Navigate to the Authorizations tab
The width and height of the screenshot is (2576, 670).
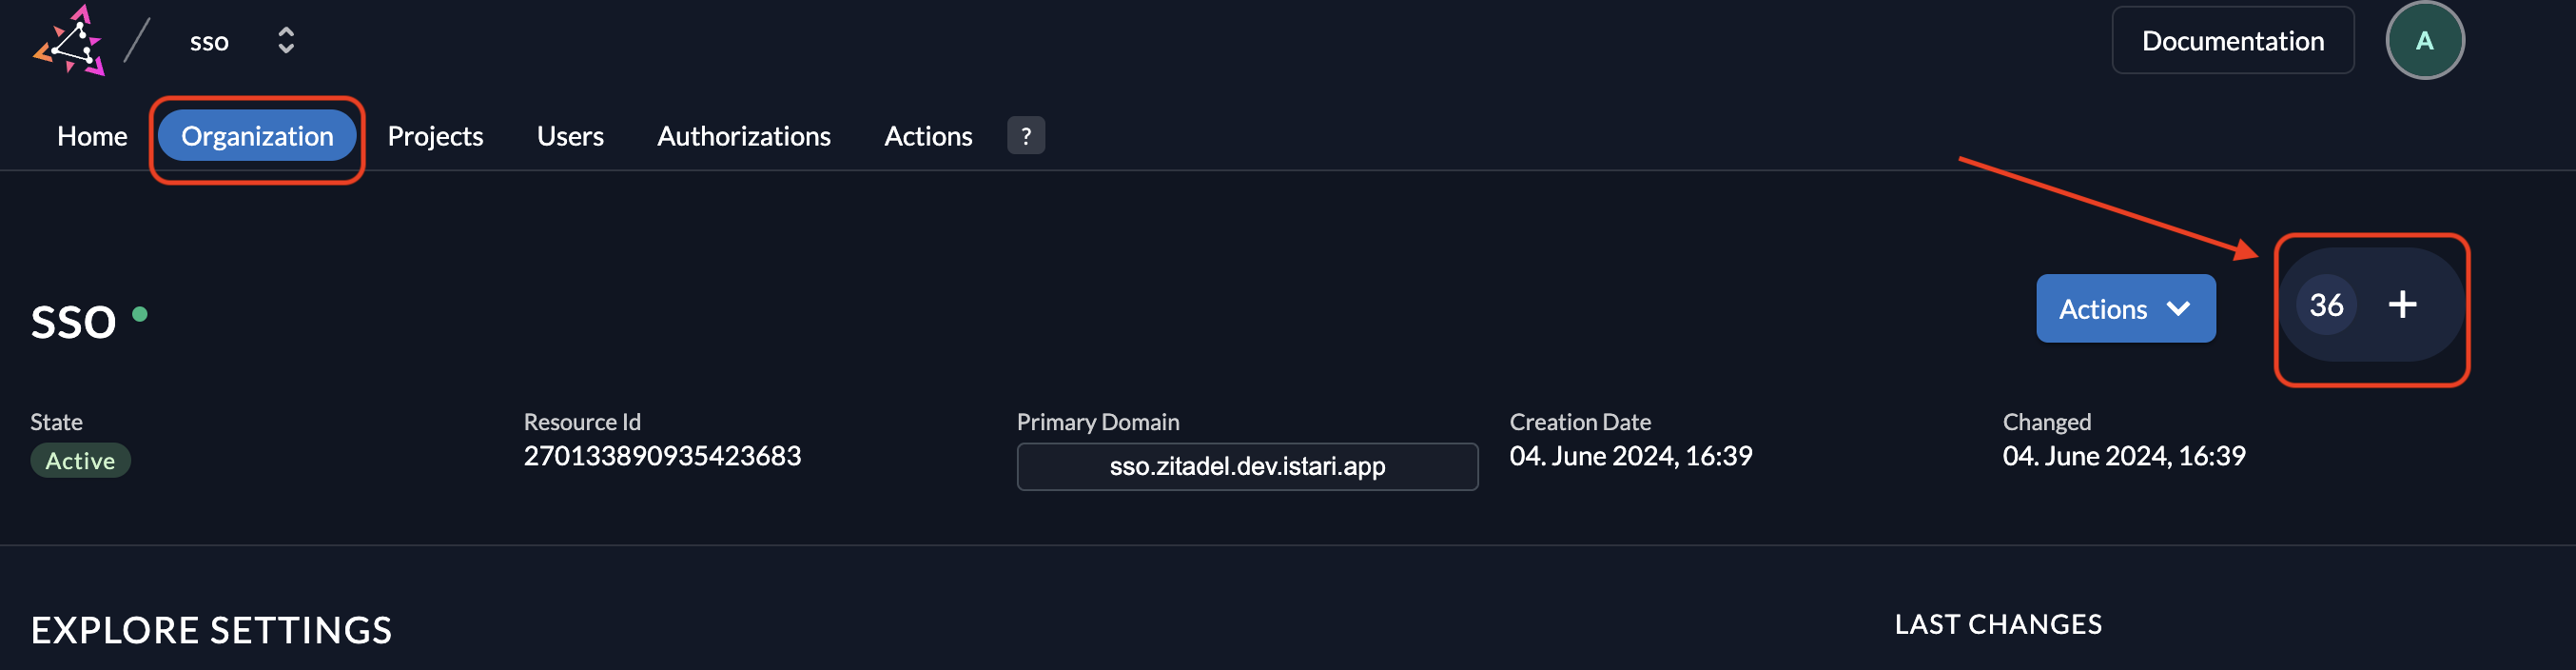[743, 136]
